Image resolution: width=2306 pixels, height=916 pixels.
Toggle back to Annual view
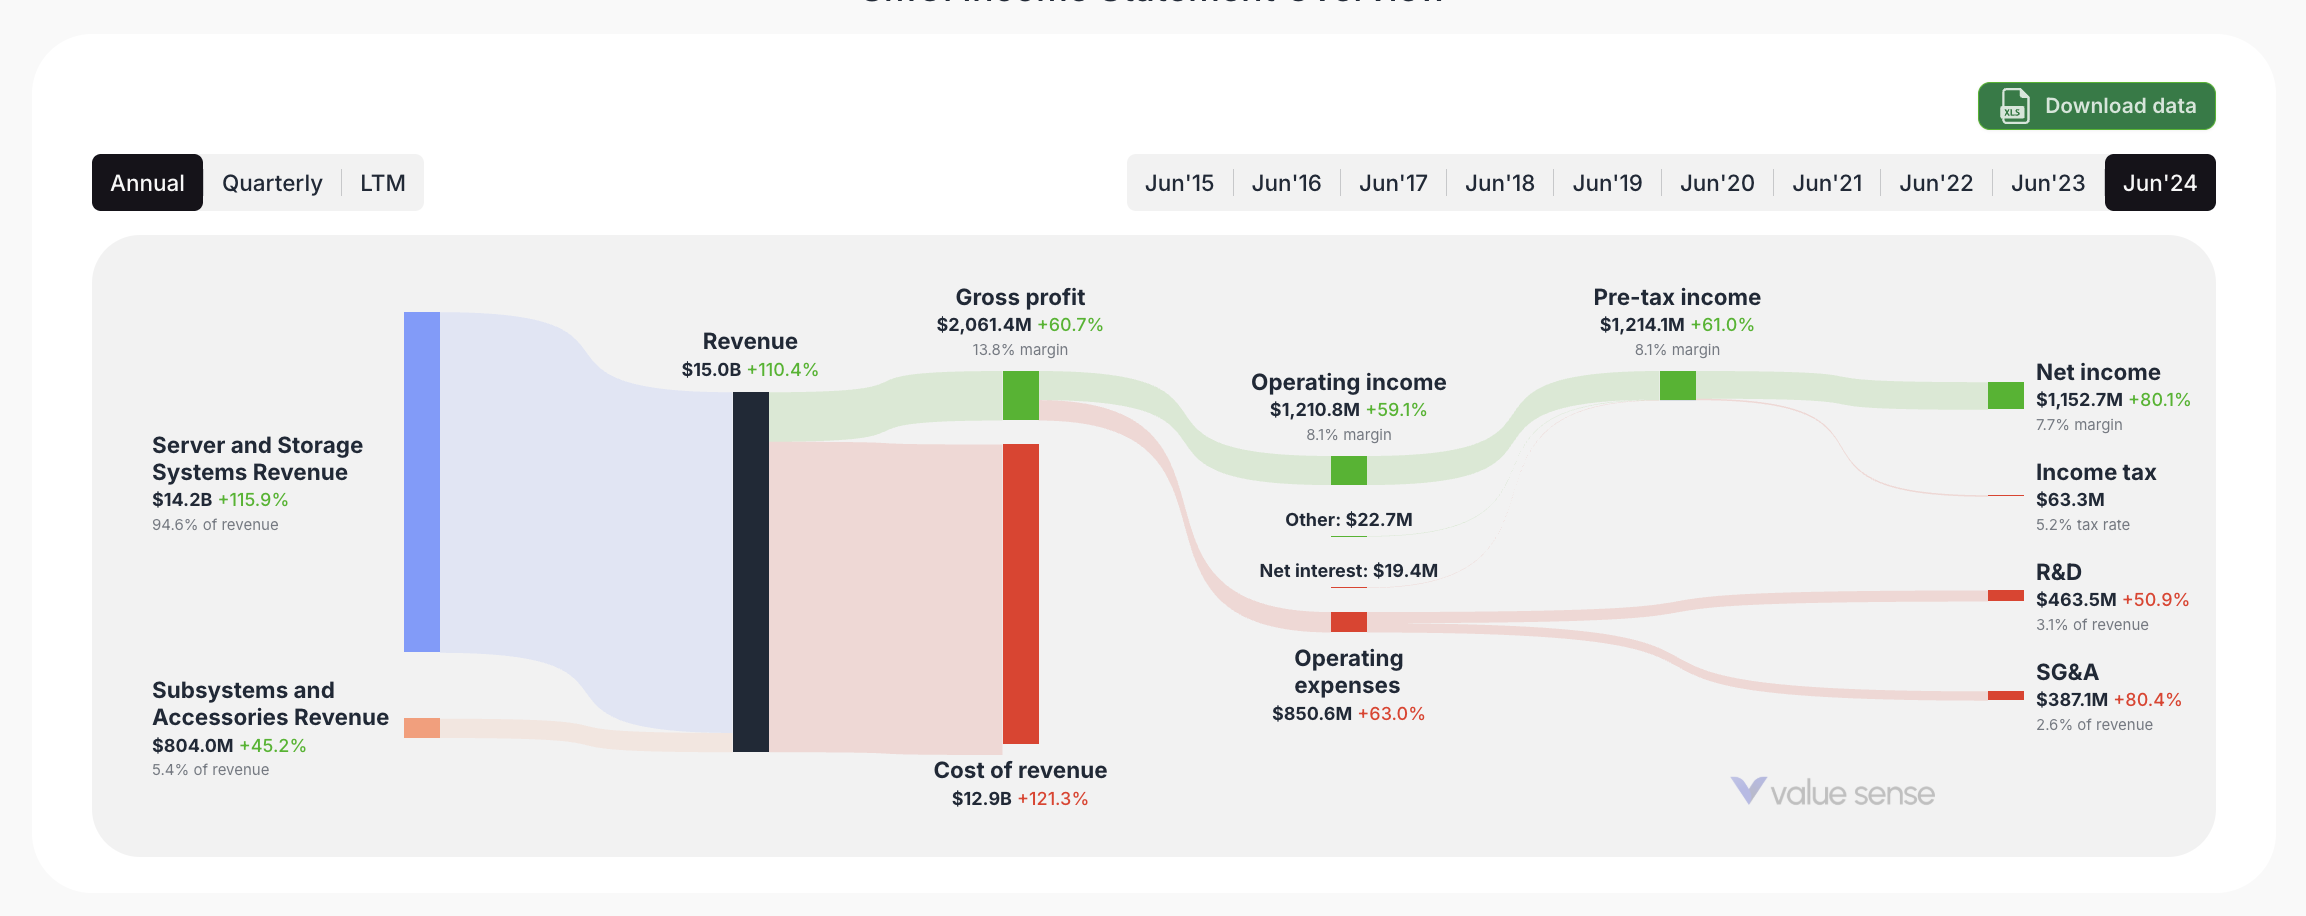(147, 182)
